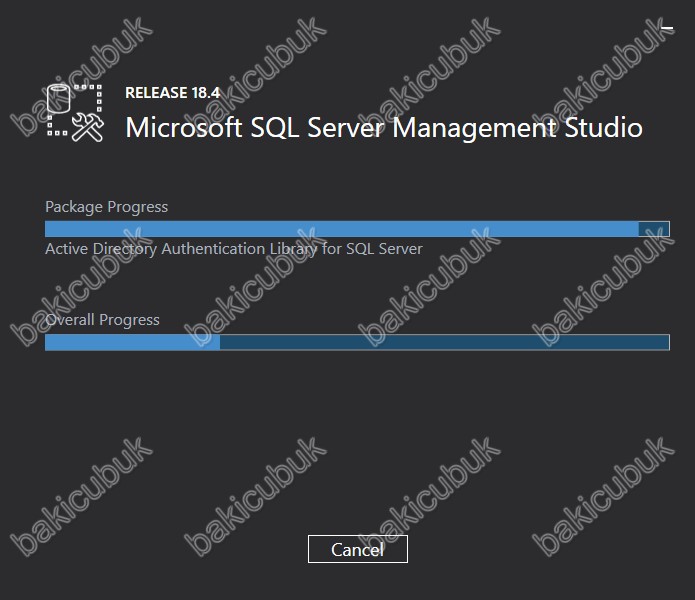Click the unfilled part of Overall Progress bar
This screenshot has width=695, height=600.
[x=445, y=342]
